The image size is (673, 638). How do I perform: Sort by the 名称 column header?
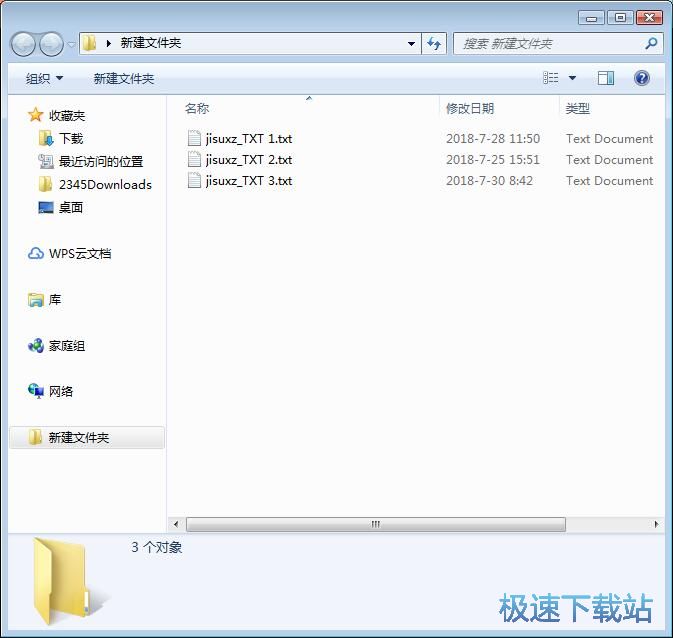point(197,109)
